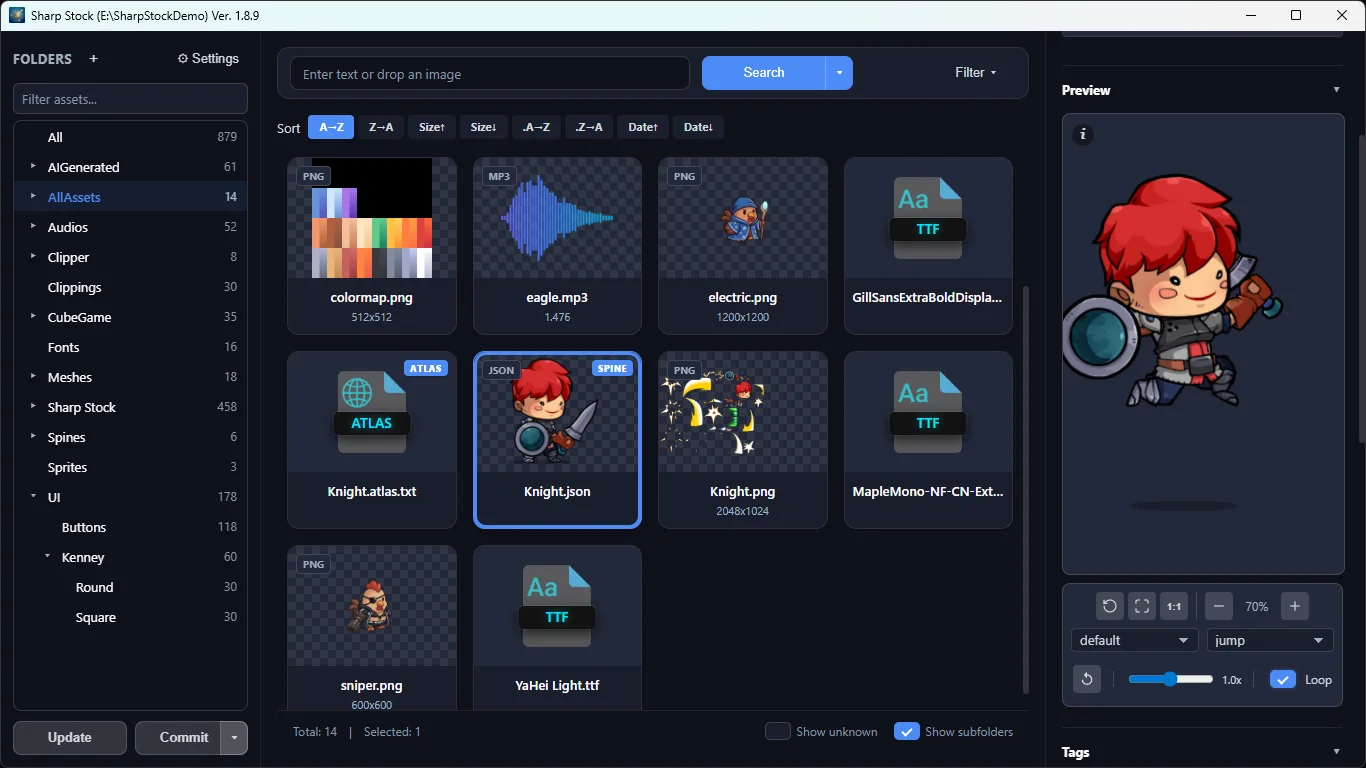1366x768 pixels.
Task: Sort by Size ascending
Action: click(x=432, y=127)
